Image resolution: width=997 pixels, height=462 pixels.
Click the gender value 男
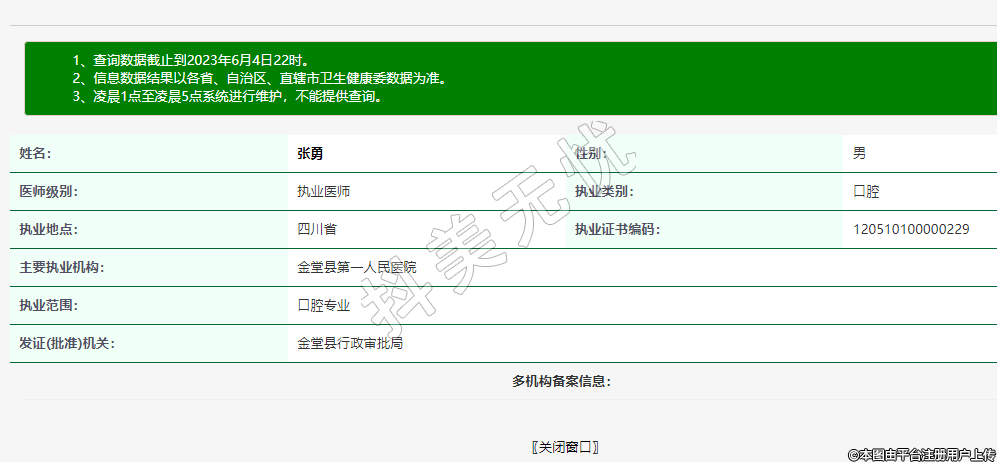(x=859, y=154)
